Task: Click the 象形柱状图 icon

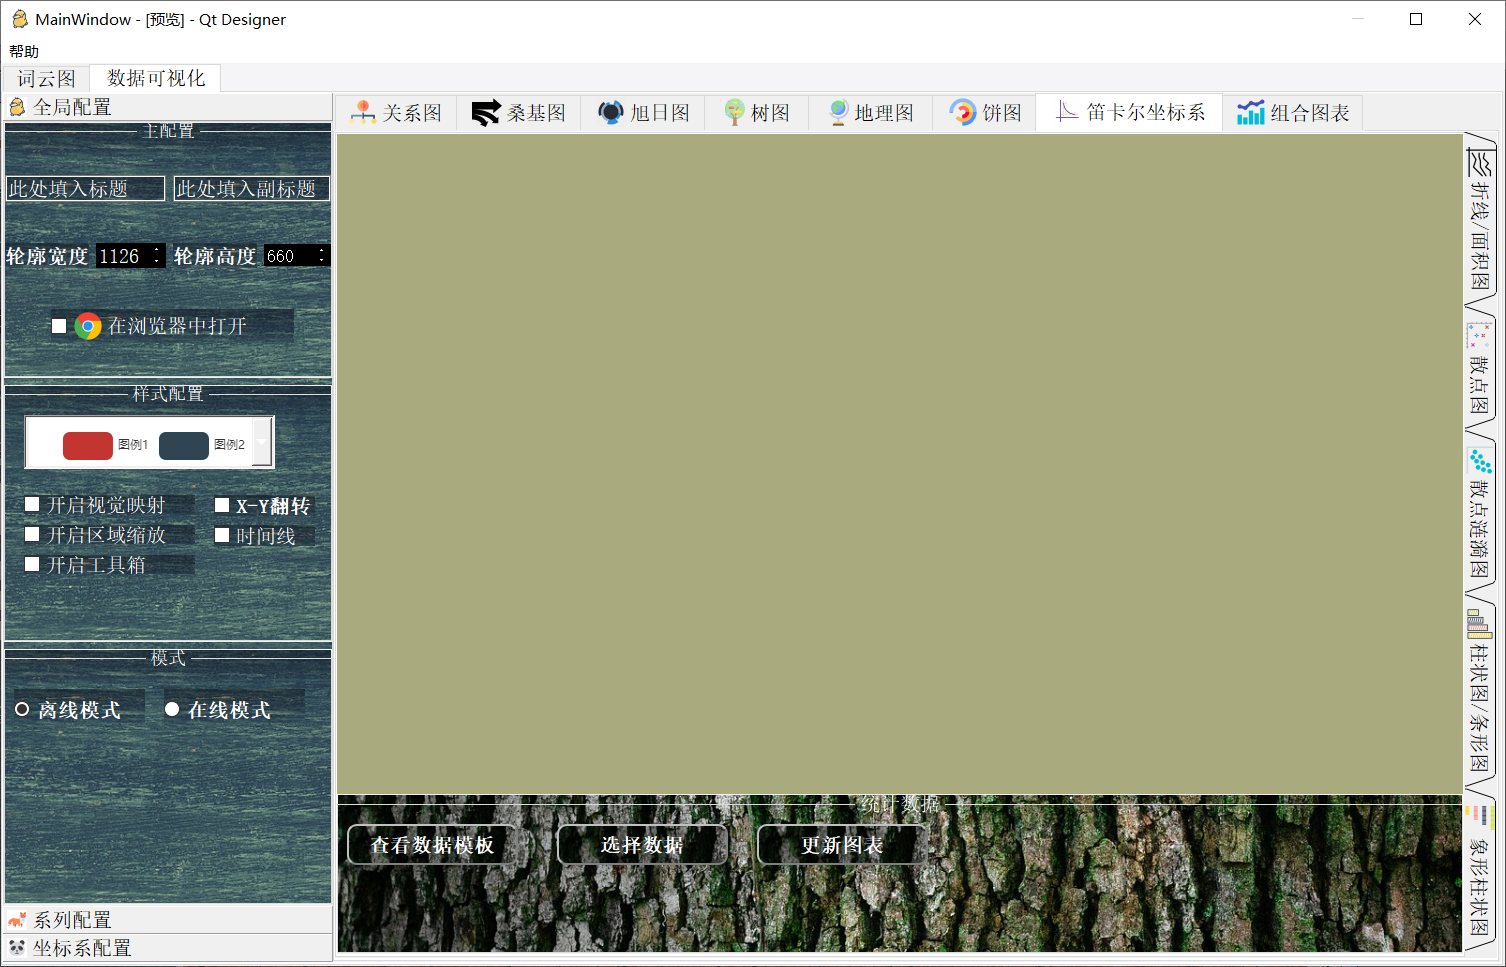Action: point(1479,817)
